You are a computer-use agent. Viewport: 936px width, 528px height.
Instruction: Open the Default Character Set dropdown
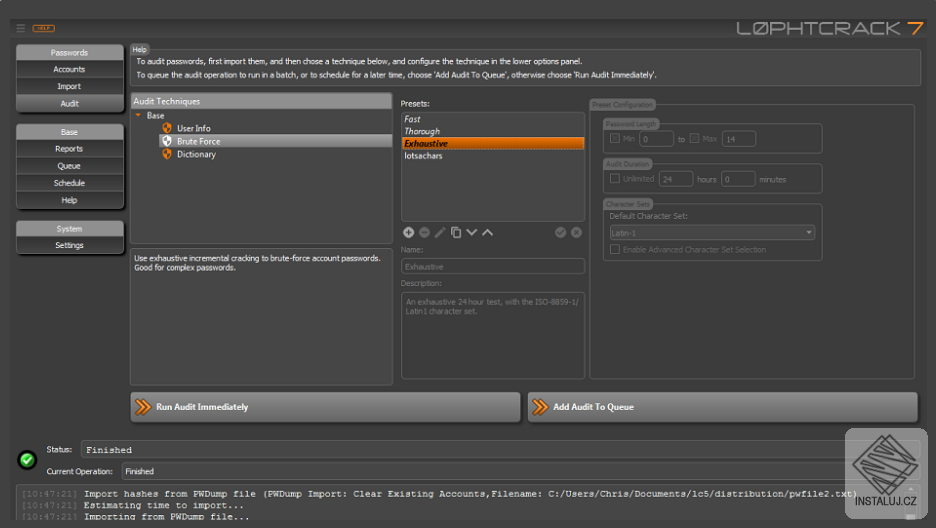711,233
